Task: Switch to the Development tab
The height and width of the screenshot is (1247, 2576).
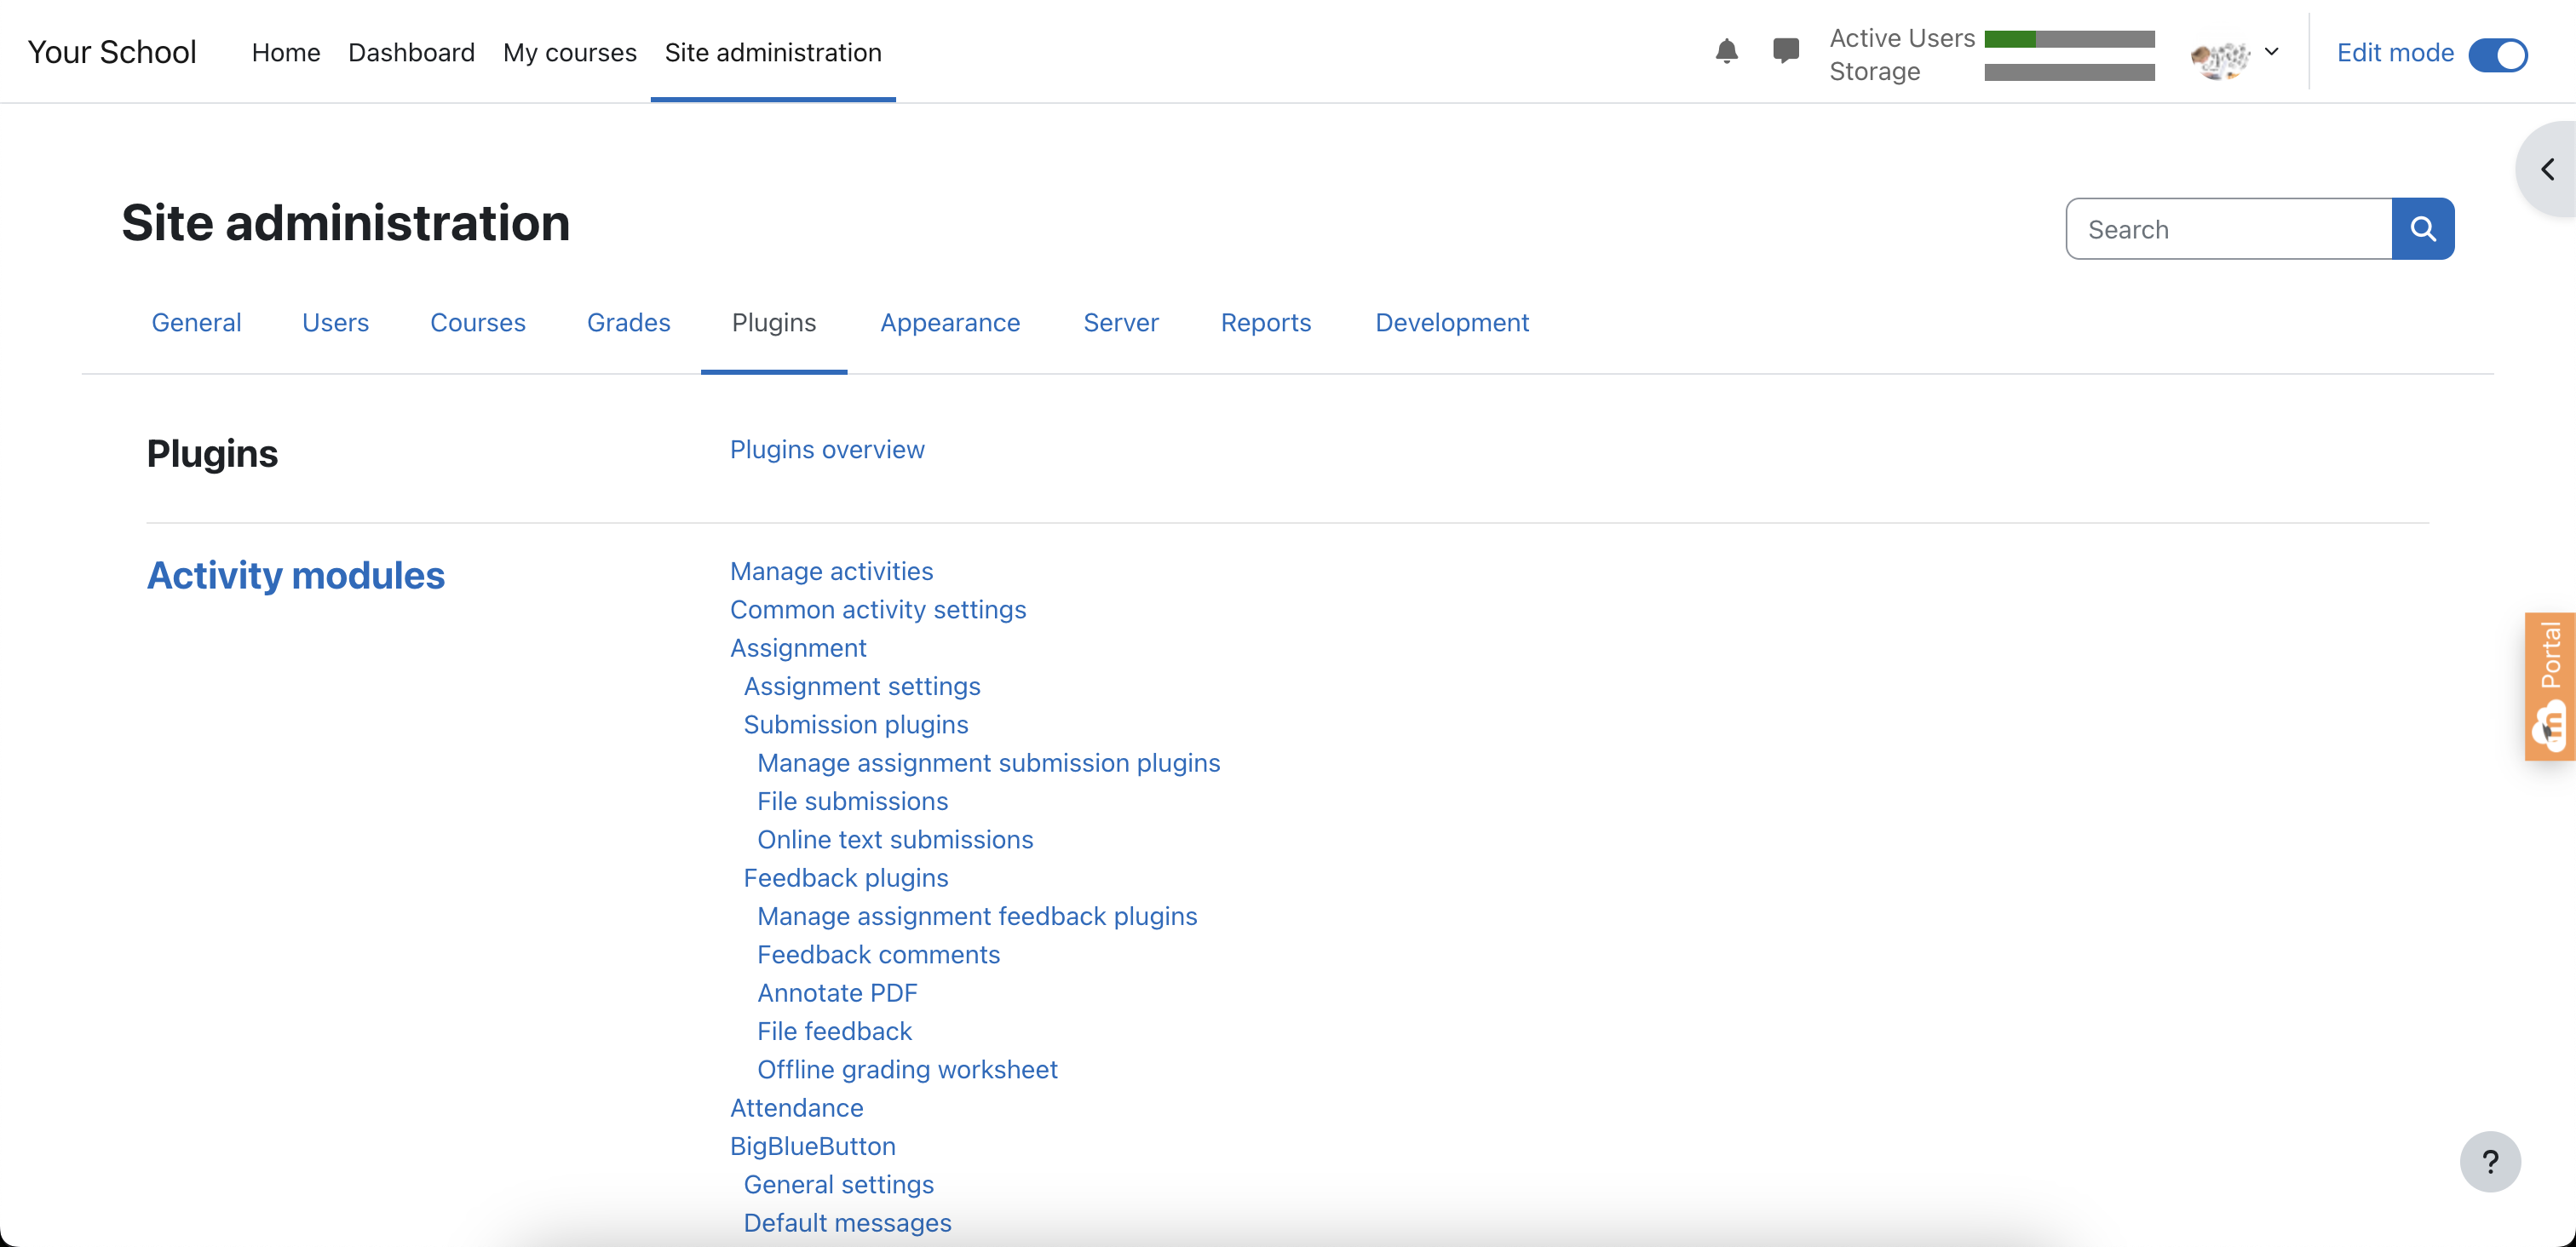Action: (x=1452, y=323)
